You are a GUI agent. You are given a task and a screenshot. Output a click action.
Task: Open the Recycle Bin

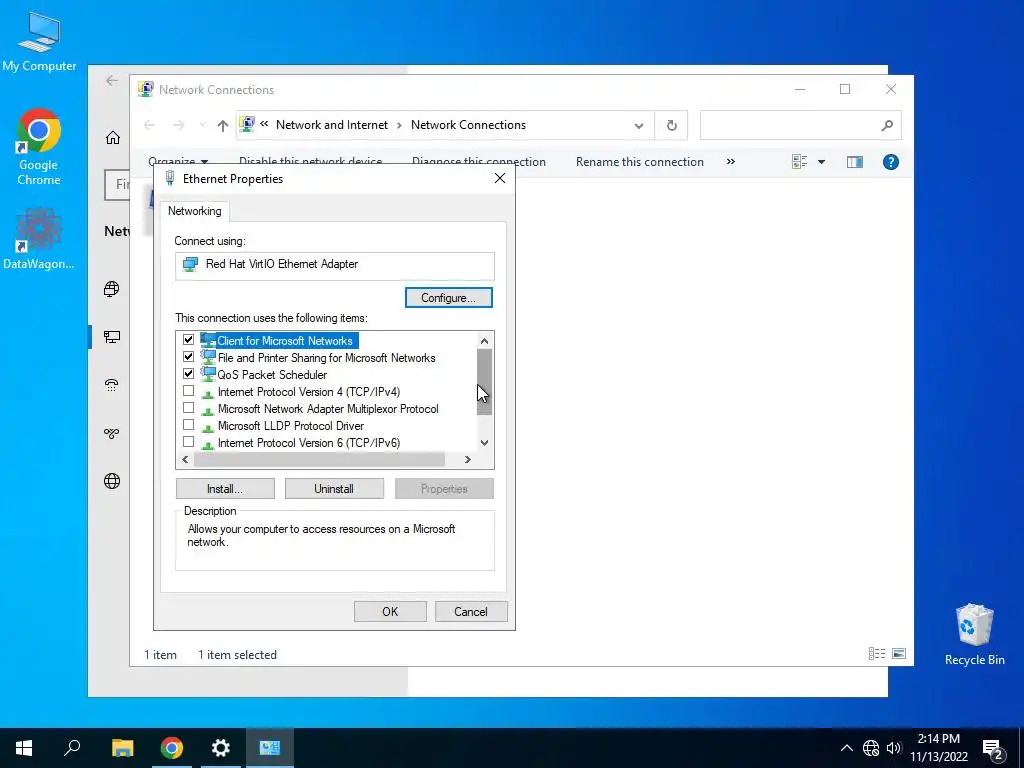tap(974, 635)
